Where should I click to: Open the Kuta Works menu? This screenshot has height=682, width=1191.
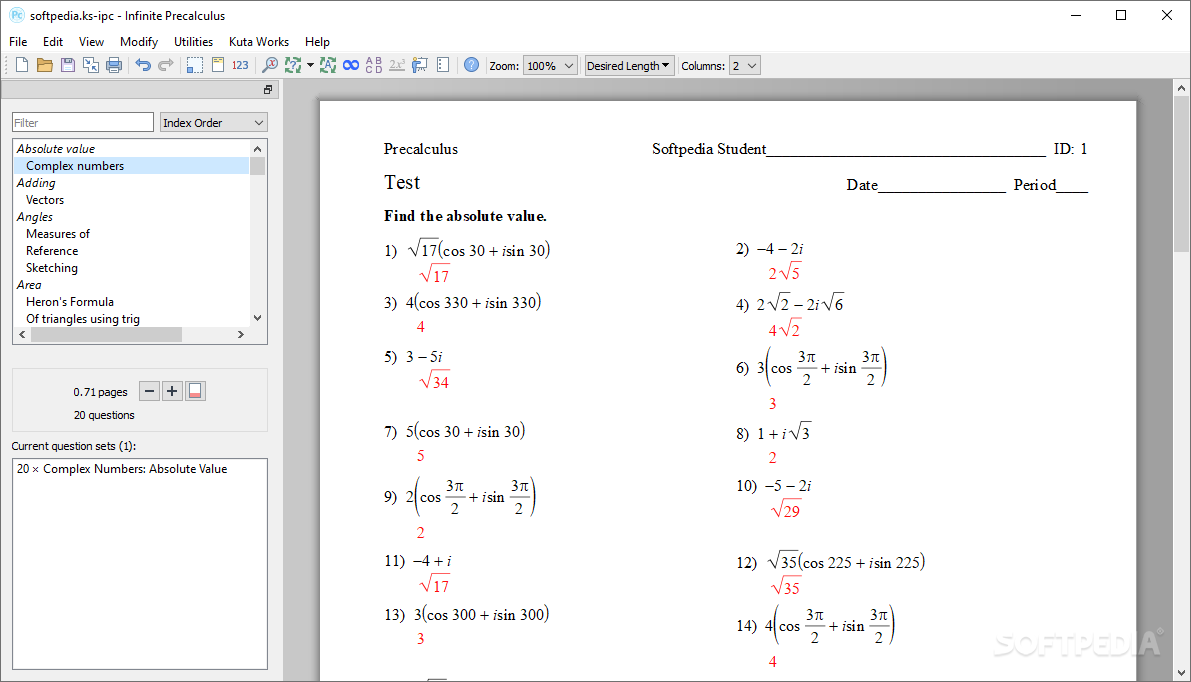(259, 42)
